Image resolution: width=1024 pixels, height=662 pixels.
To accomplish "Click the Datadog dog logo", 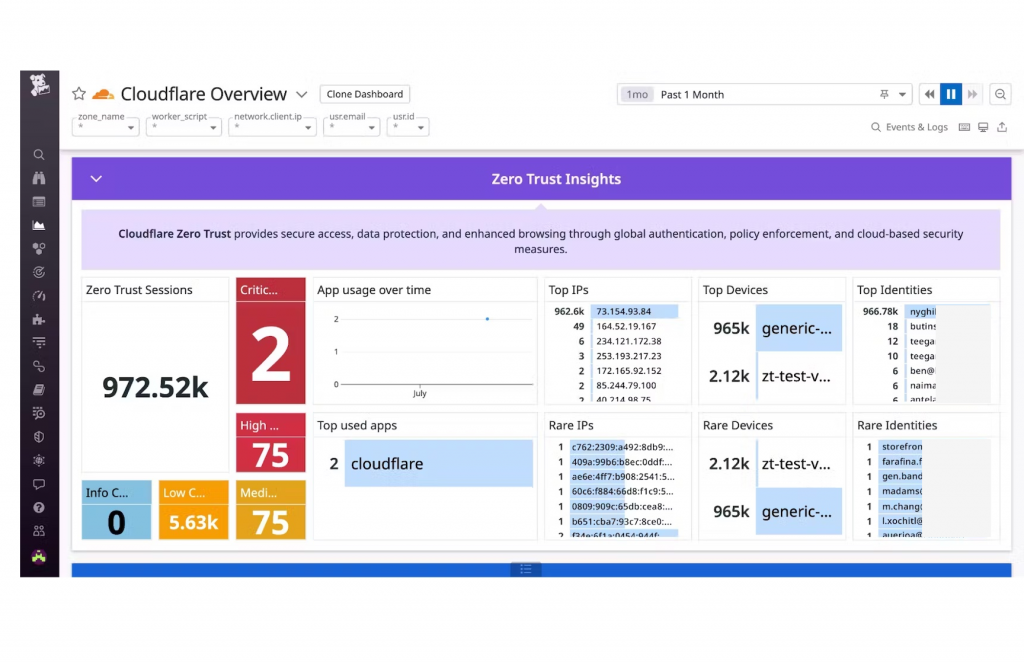I will [39, 85].
